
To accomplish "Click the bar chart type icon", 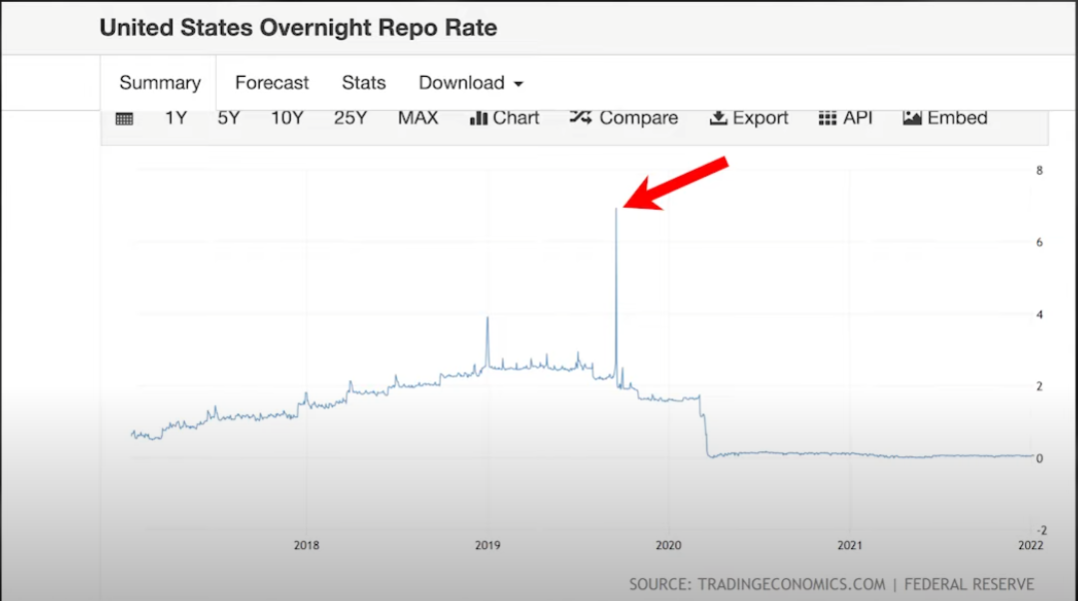I will (x=478, y=118).
